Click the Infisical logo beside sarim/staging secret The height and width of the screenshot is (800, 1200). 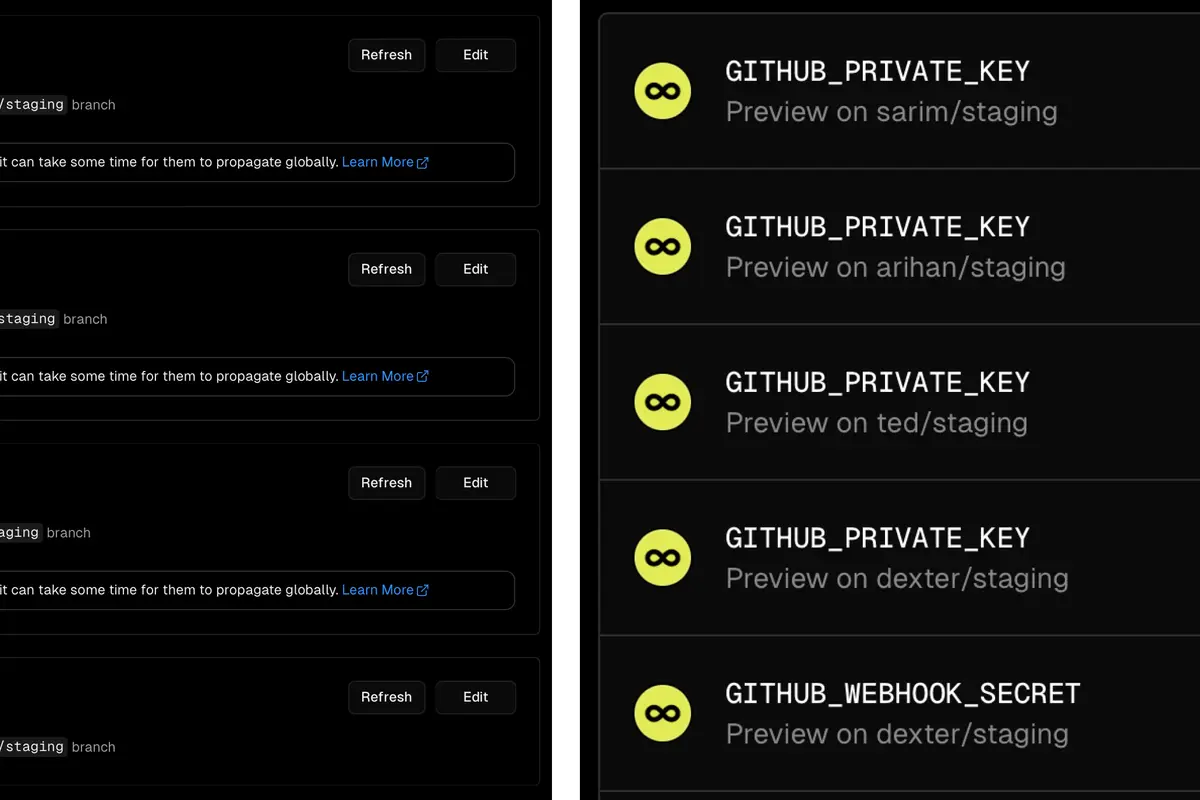pyautogui.click(x=662, y=91)
